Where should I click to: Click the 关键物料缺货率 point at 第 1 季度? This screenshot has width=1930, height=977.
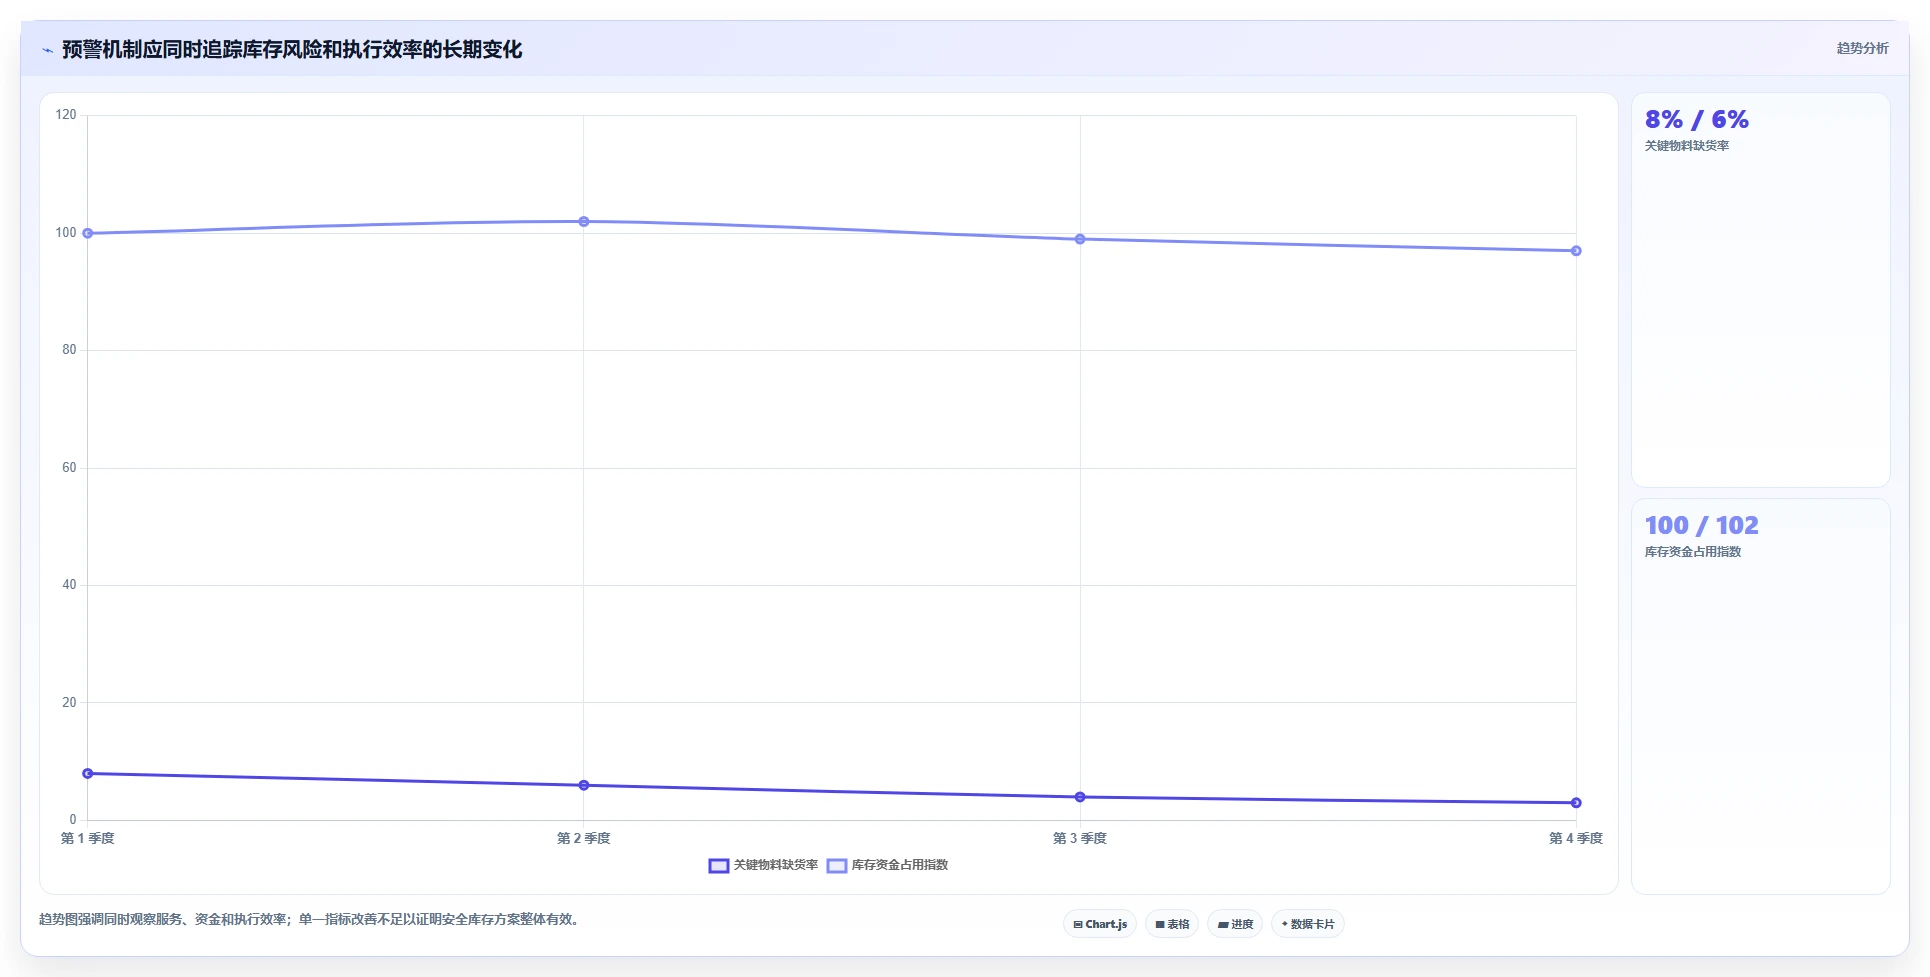click(88, 773)
